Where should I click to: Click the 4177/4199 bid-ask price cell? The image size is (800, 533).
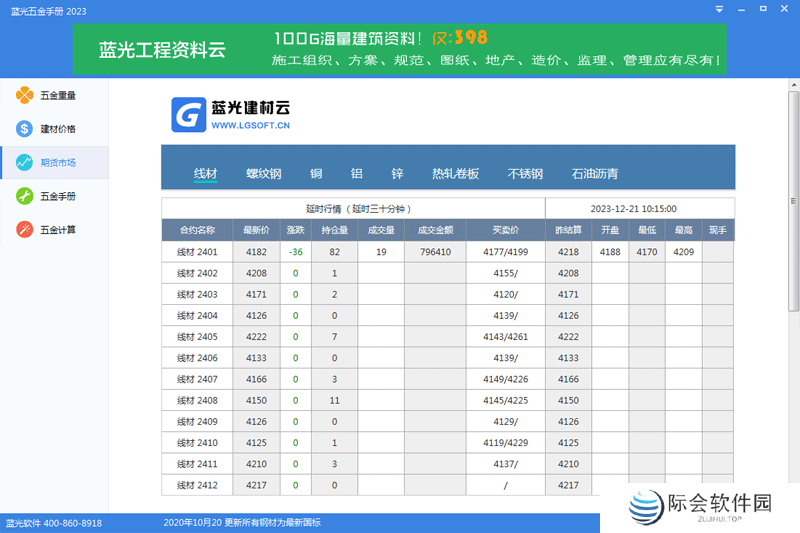[x=506, y=252]
